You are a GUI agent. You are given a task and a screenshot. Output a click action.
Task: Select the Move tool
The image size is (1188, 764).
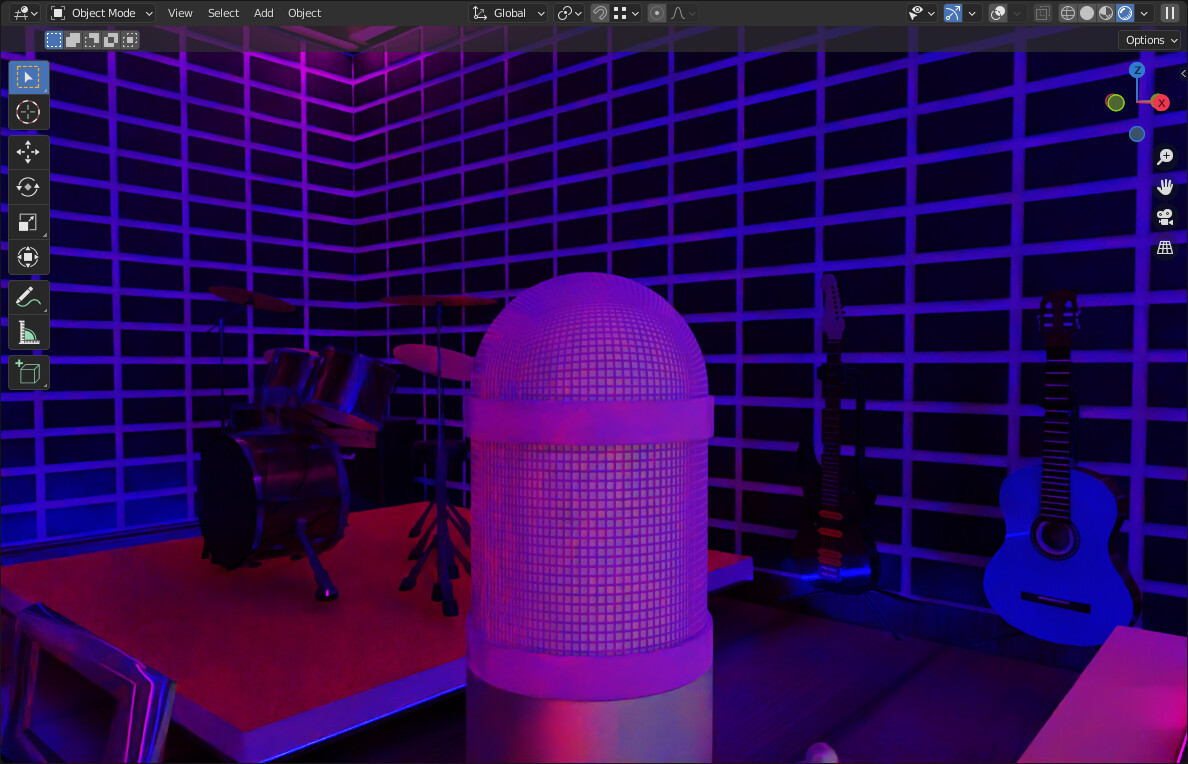pyautogui.click(x=28, y=152)
